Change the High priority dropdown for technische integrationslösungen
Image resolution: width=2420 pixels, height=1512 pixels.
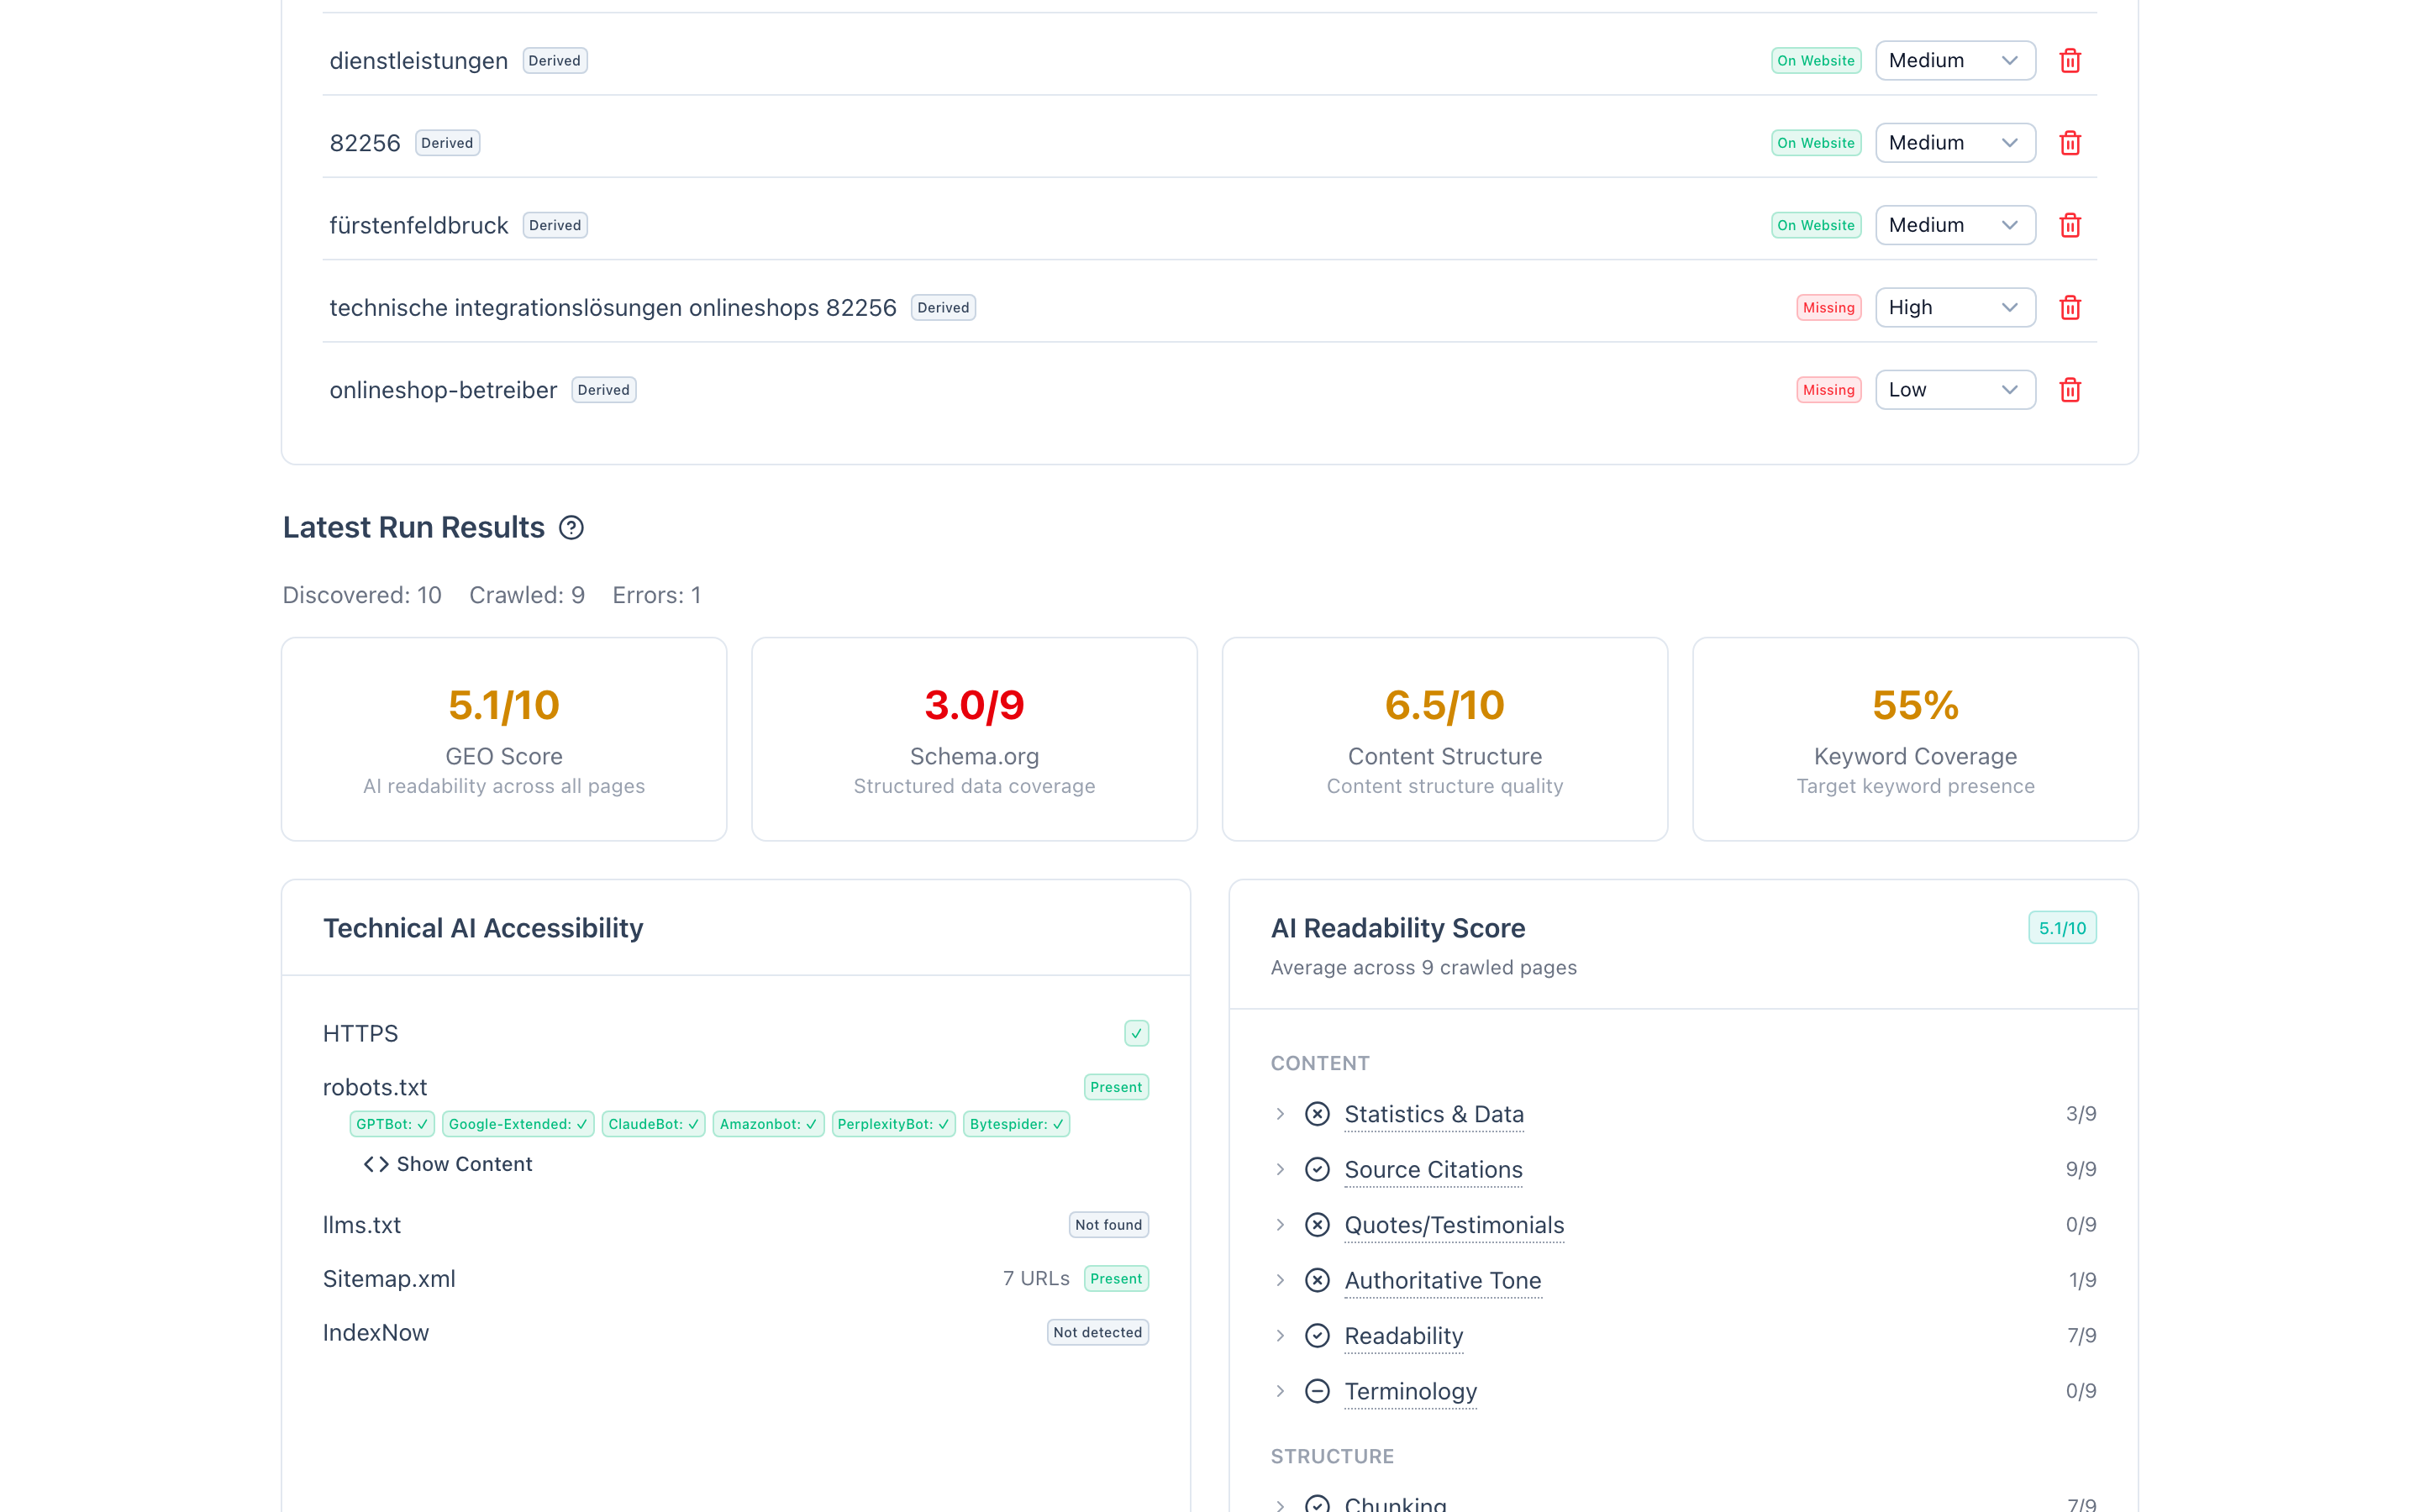tap(1954, 308)
